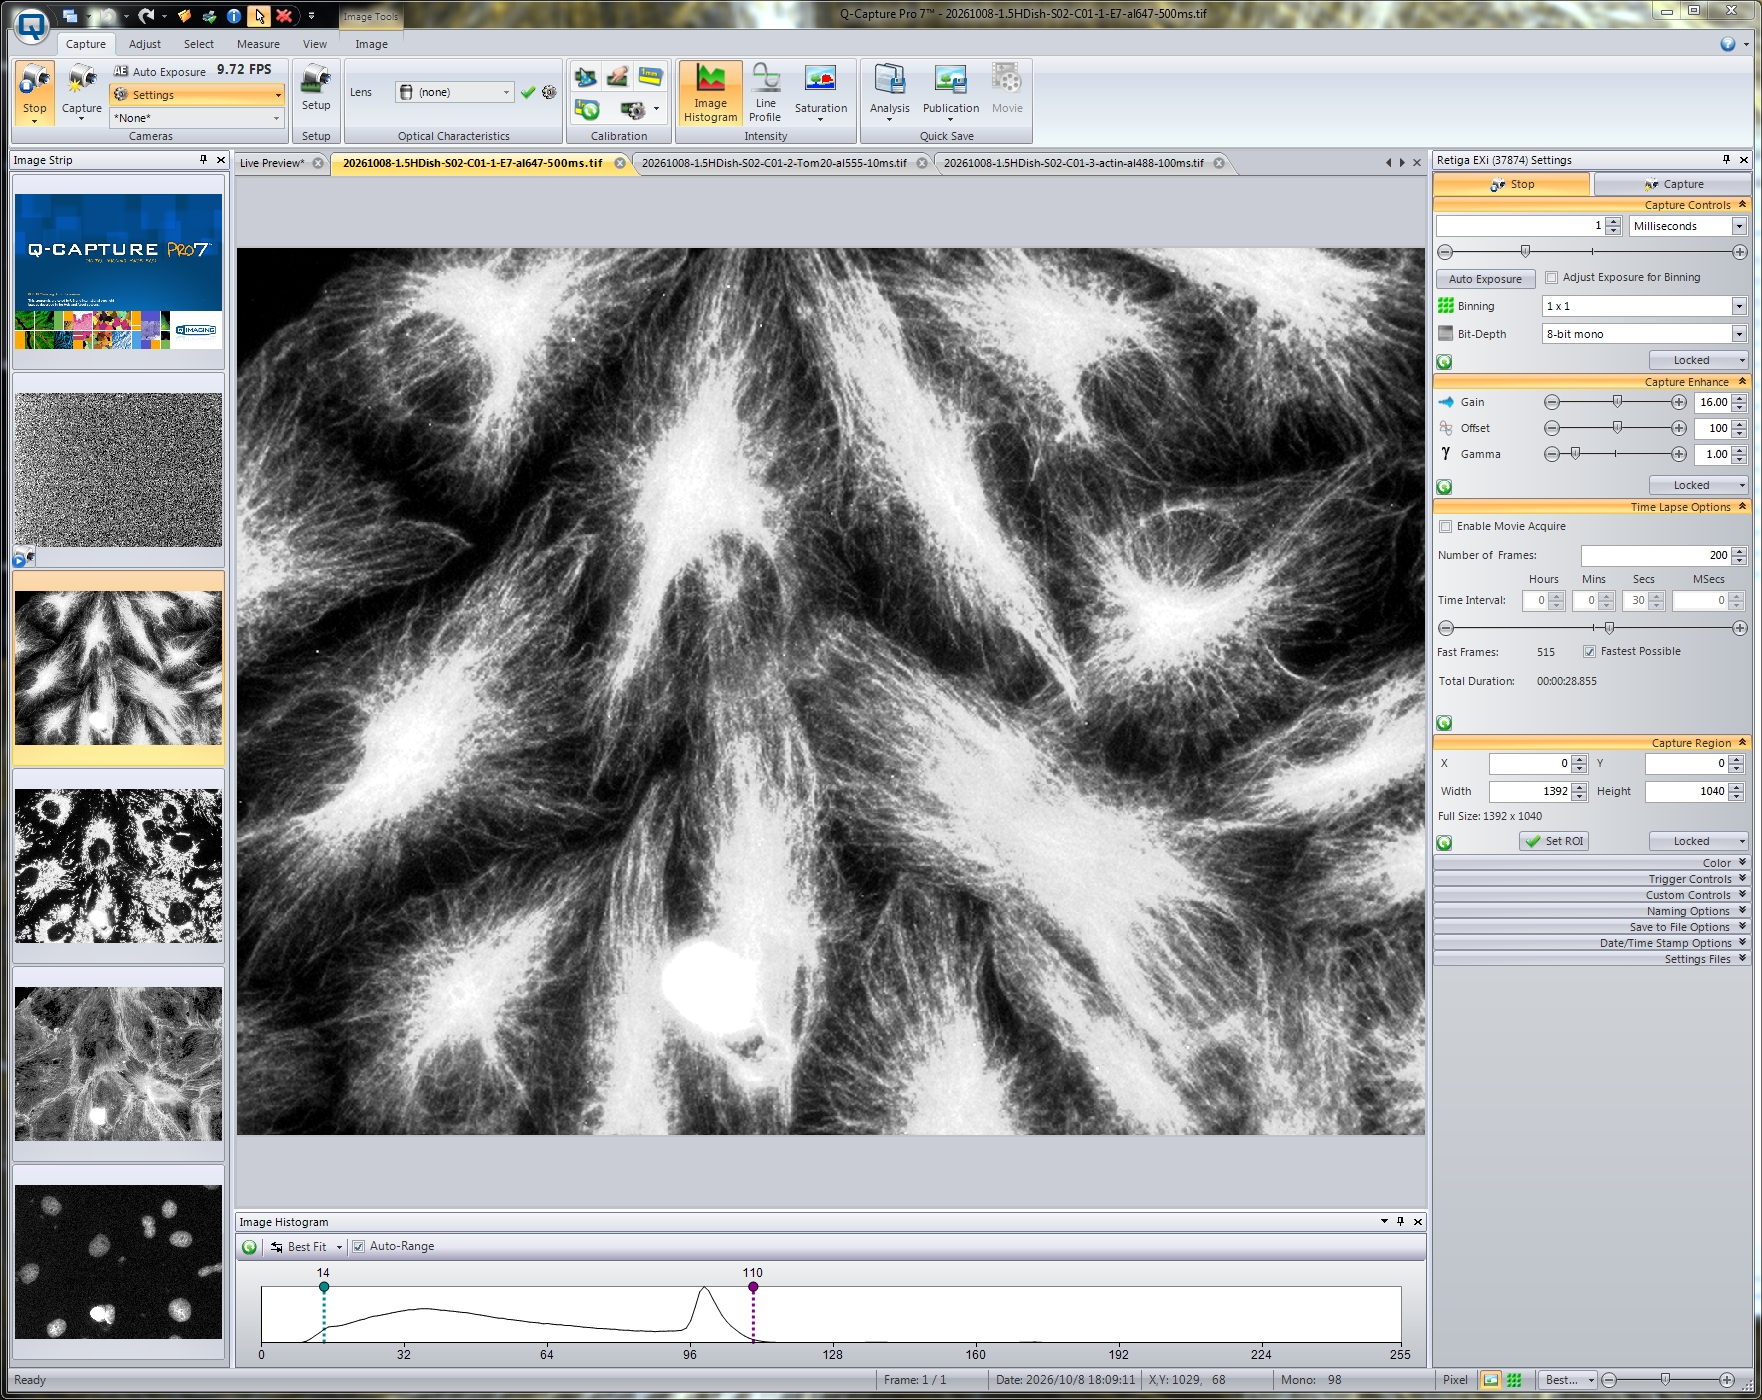The image size is (1762, 1400).
Task: Click the Stop button in settings panel
Action: point(1511,184)
